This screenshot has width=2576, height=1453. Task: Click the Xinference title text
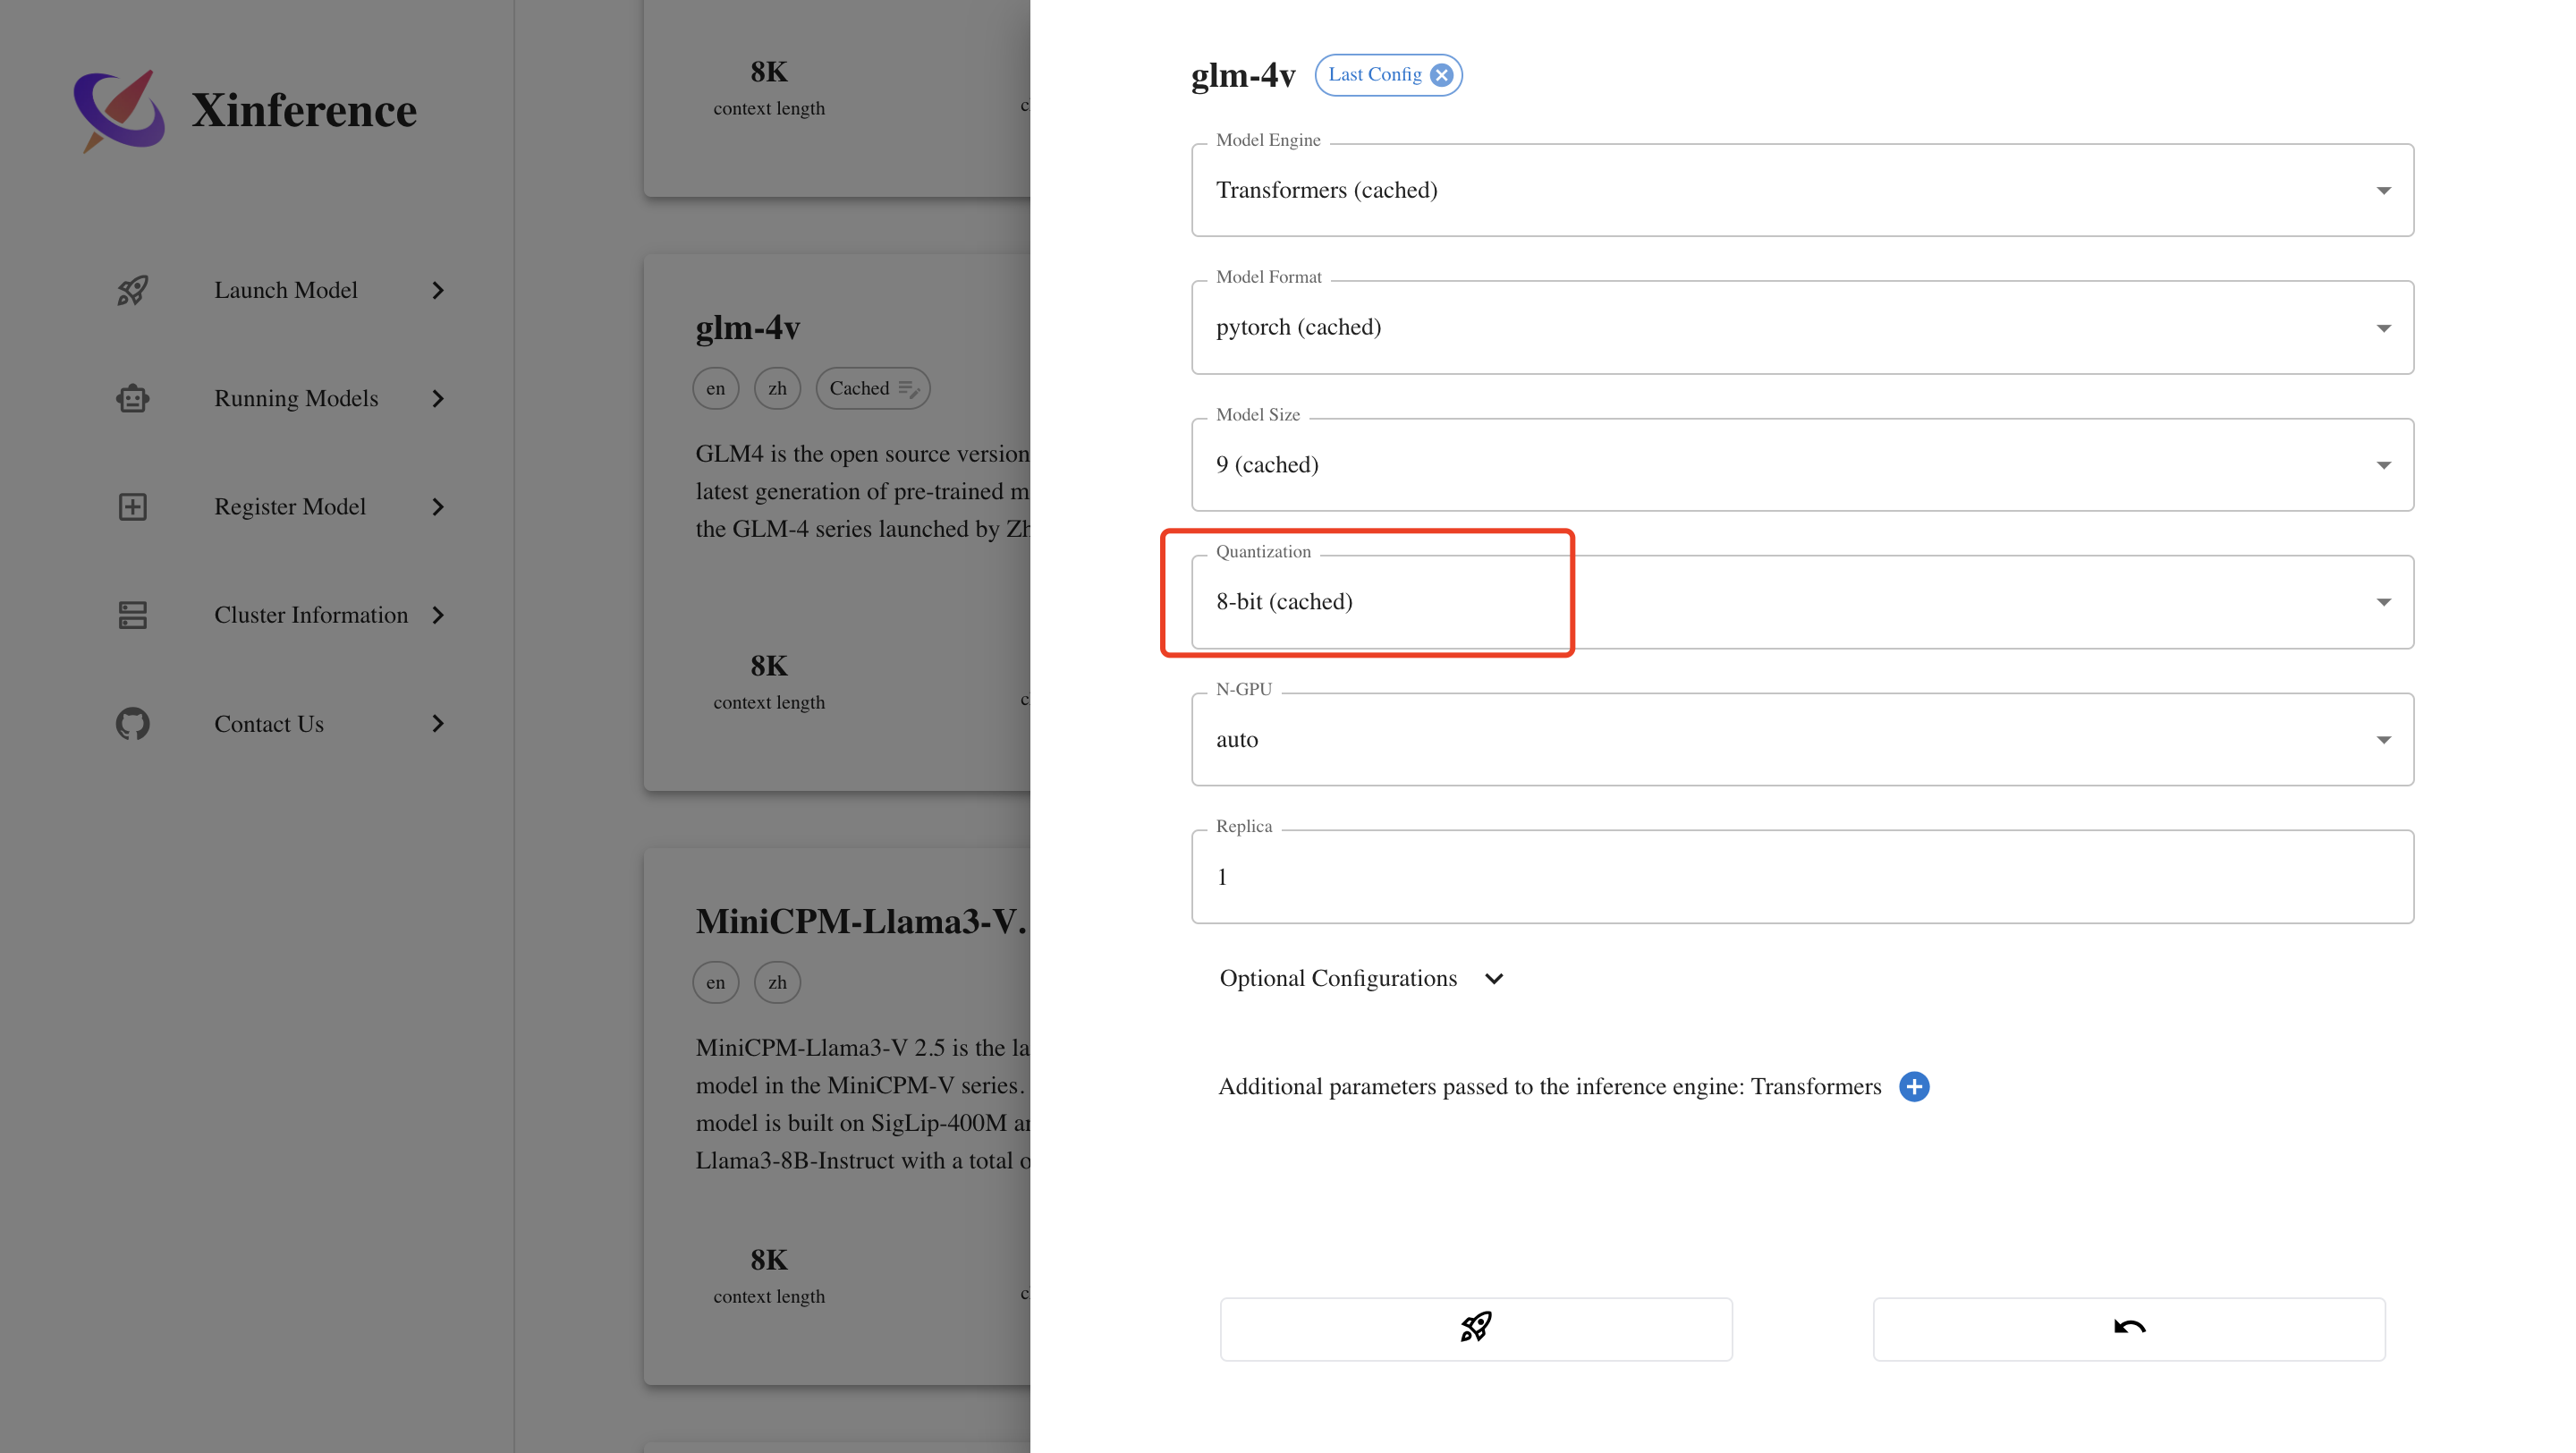click(x=304, y=110)
